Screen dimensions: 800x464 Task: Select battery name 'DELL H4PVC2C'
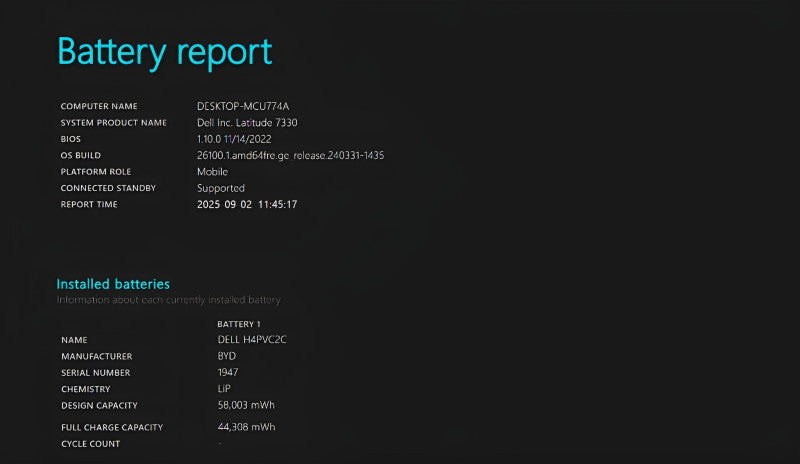coord(252,339)
